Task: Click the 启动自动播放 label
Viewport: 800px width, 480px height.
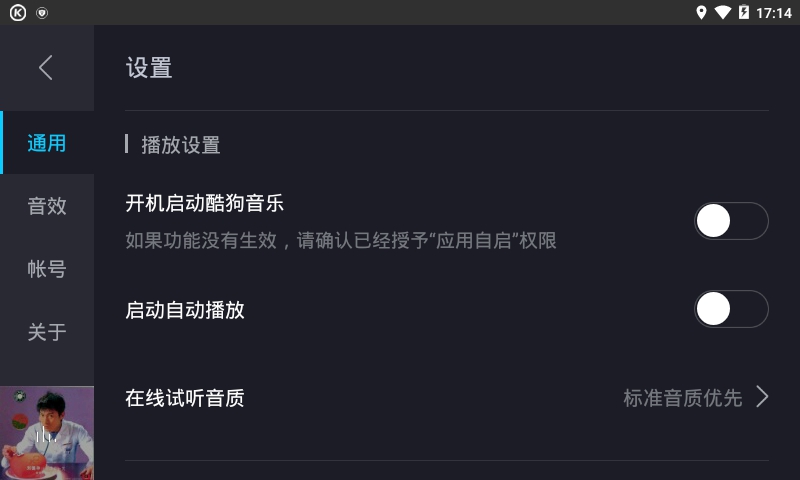Action: pyautogui.click(x=185, y=310)
